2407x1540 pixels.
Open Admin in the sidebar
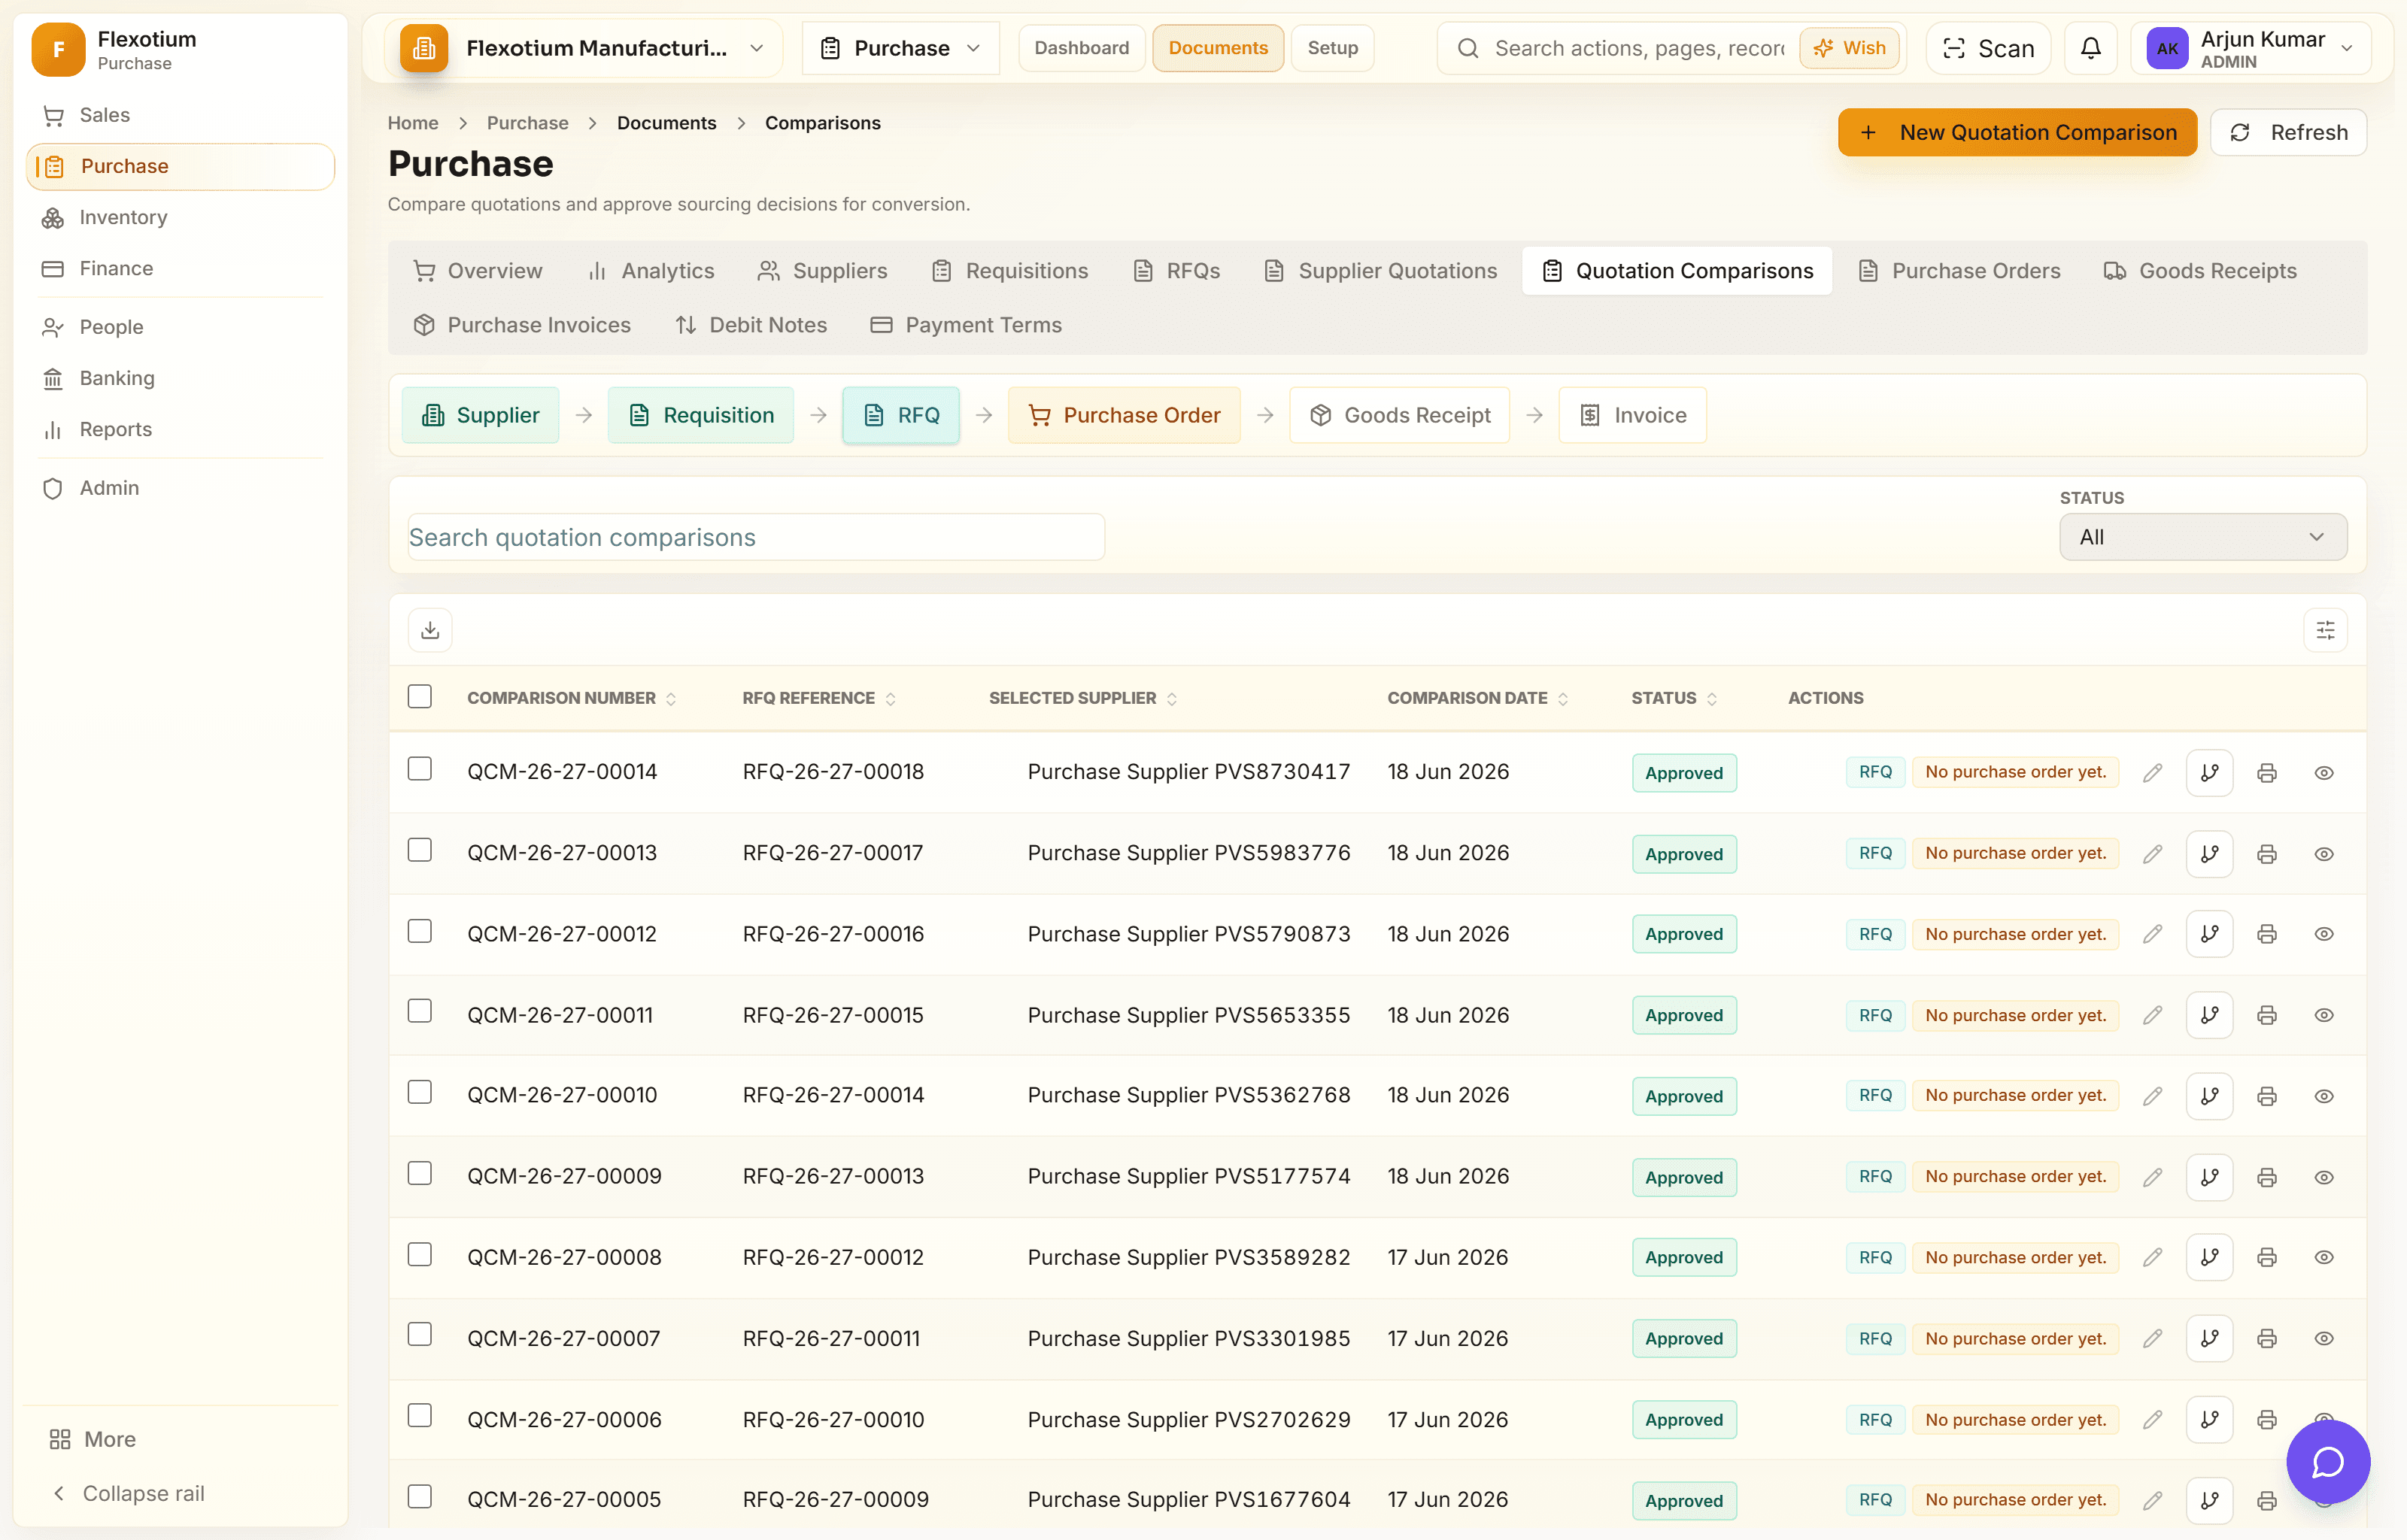coord(180,488)
